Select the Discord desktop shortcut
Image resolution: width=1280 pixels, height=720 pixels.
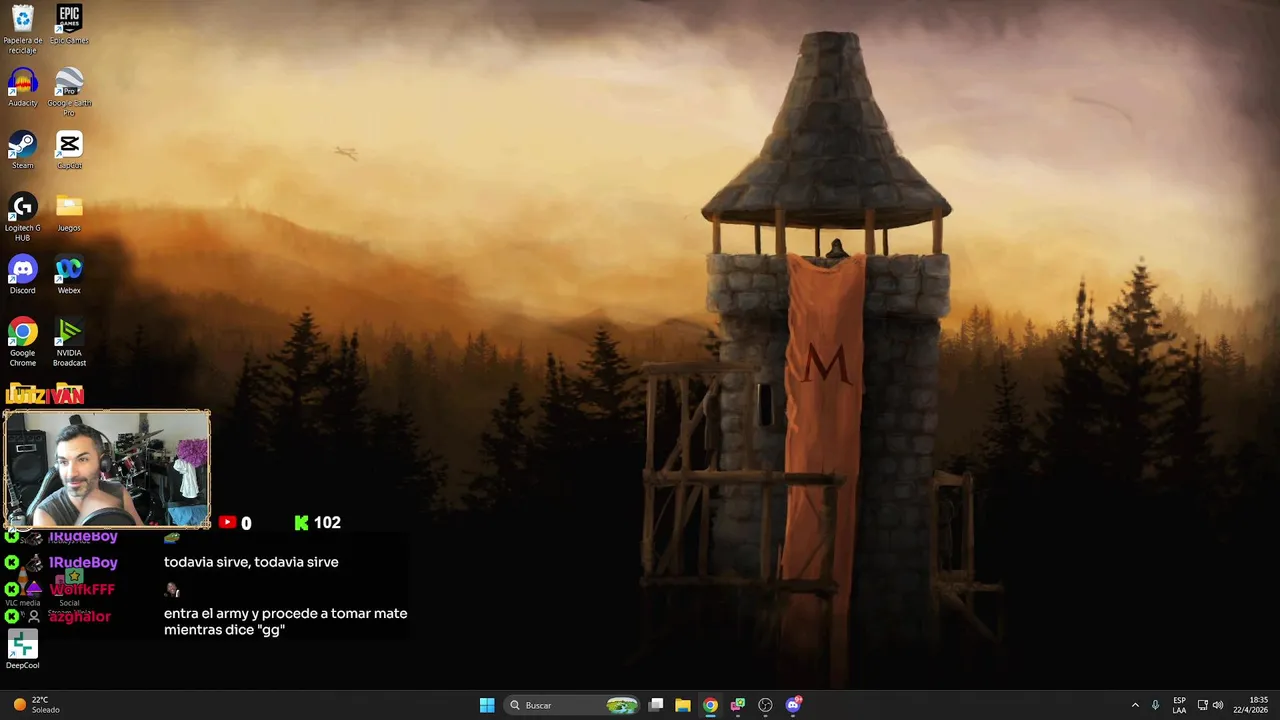pyautogui.click(x=22, y=275)
